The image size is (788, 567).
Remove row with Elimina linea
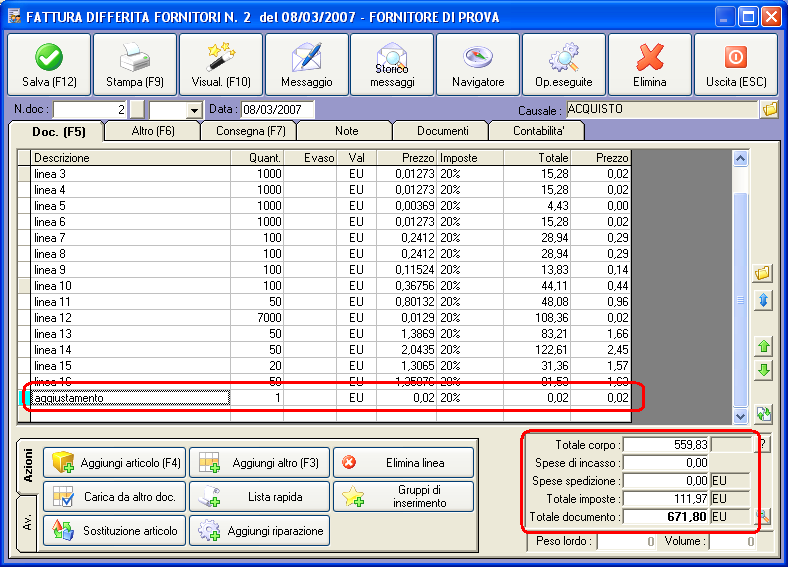click(404, 462)
